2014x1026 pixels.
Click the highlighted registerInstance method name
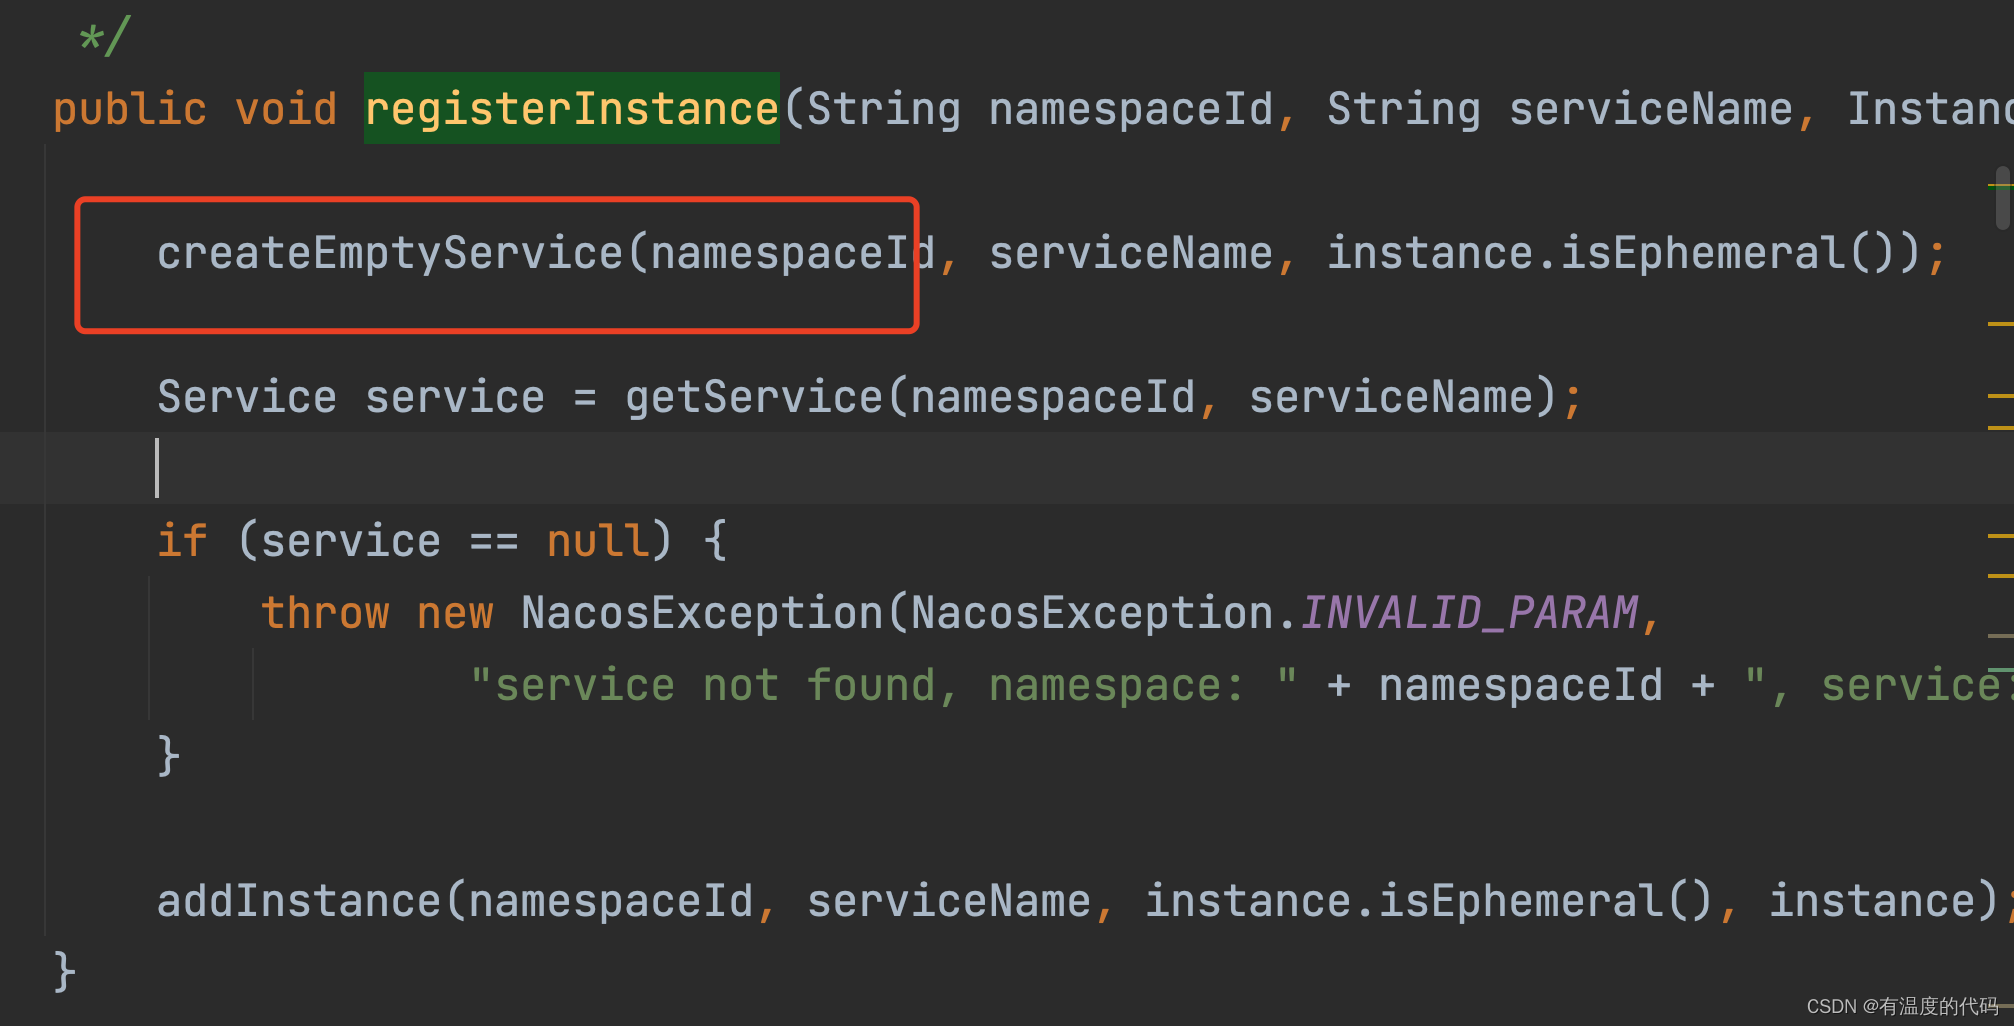coord(571,108)
